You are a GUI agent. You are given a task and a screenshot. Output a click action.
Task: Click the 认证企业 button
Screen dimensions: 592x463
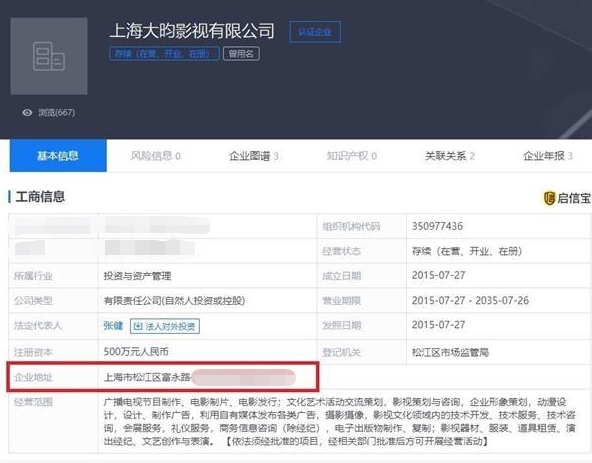tap(315, 32)
